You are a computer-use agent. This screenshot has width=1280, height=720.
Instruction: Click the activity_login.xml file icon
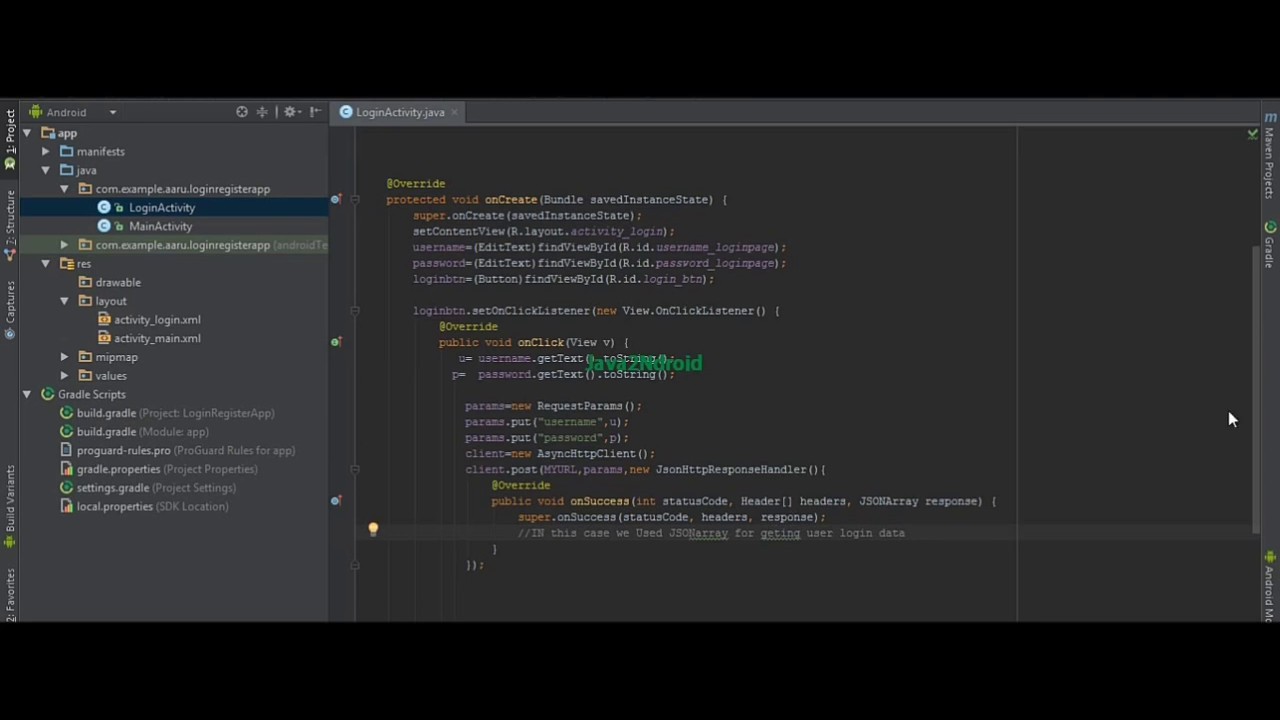point(104,319)
